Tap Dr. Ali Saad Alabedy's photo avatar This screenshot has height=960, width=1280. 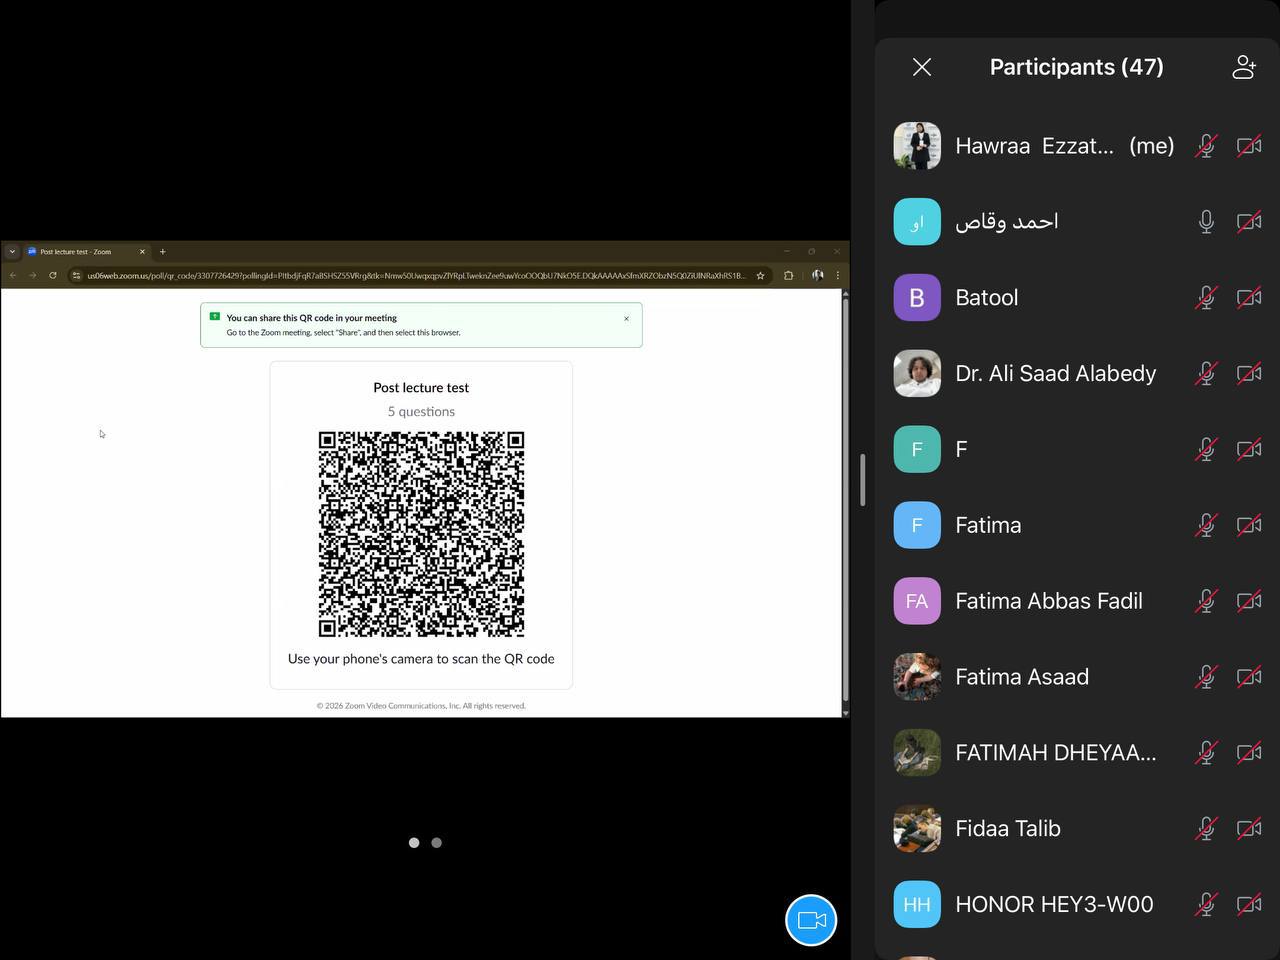(x=917, y=374)
